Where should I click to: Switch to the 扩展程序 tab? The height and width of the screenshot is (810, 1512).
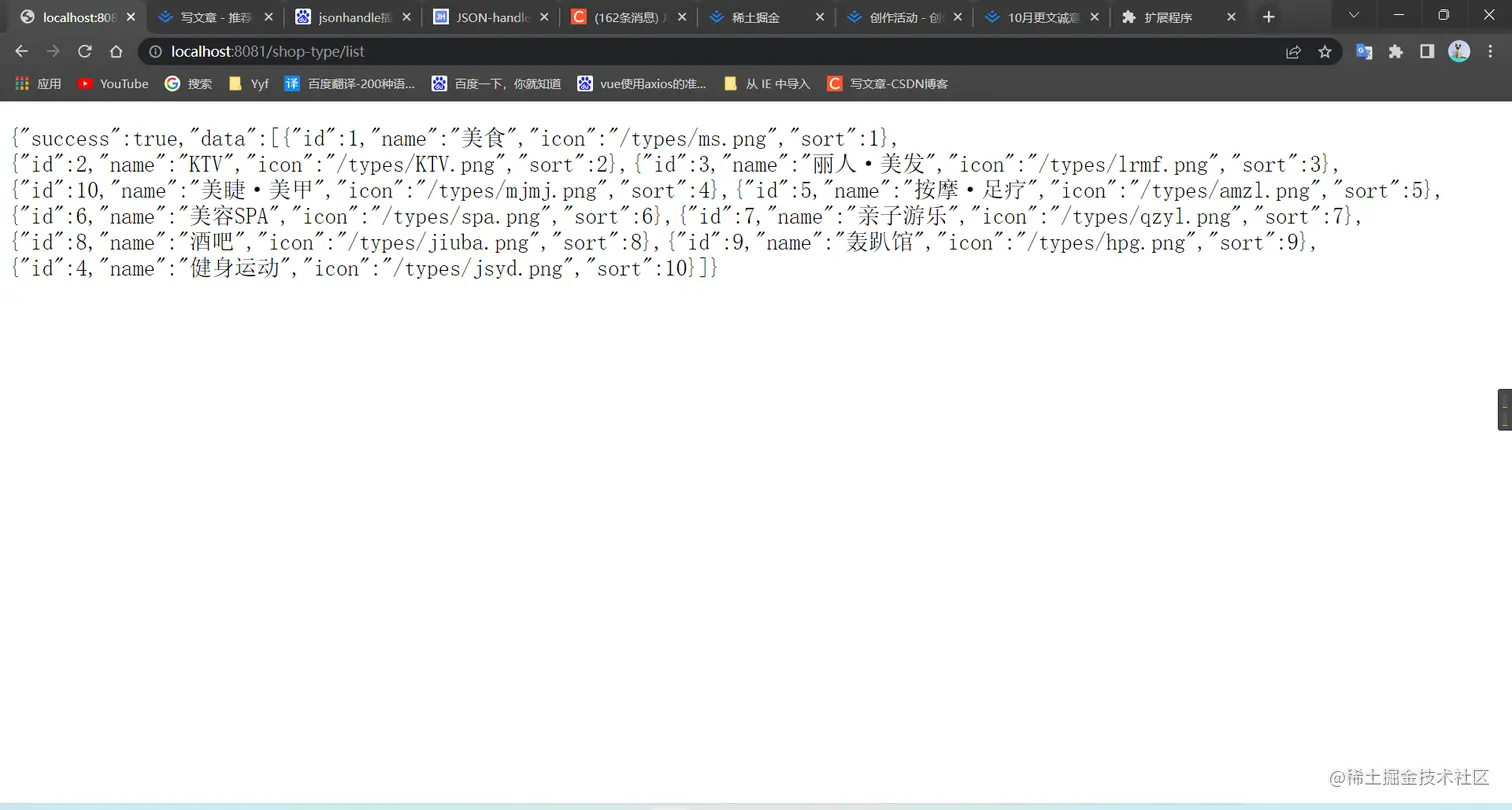[x=1179, y=17]
